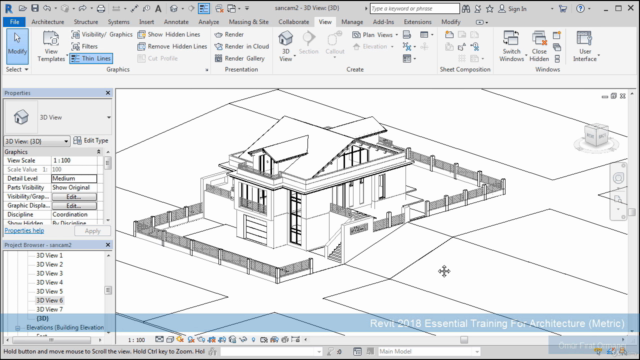This screenshot has height=360, width=640.
Task: Select 3D View 6 in Project Browser
Action: pyautogui.click(x=49, y=300)
